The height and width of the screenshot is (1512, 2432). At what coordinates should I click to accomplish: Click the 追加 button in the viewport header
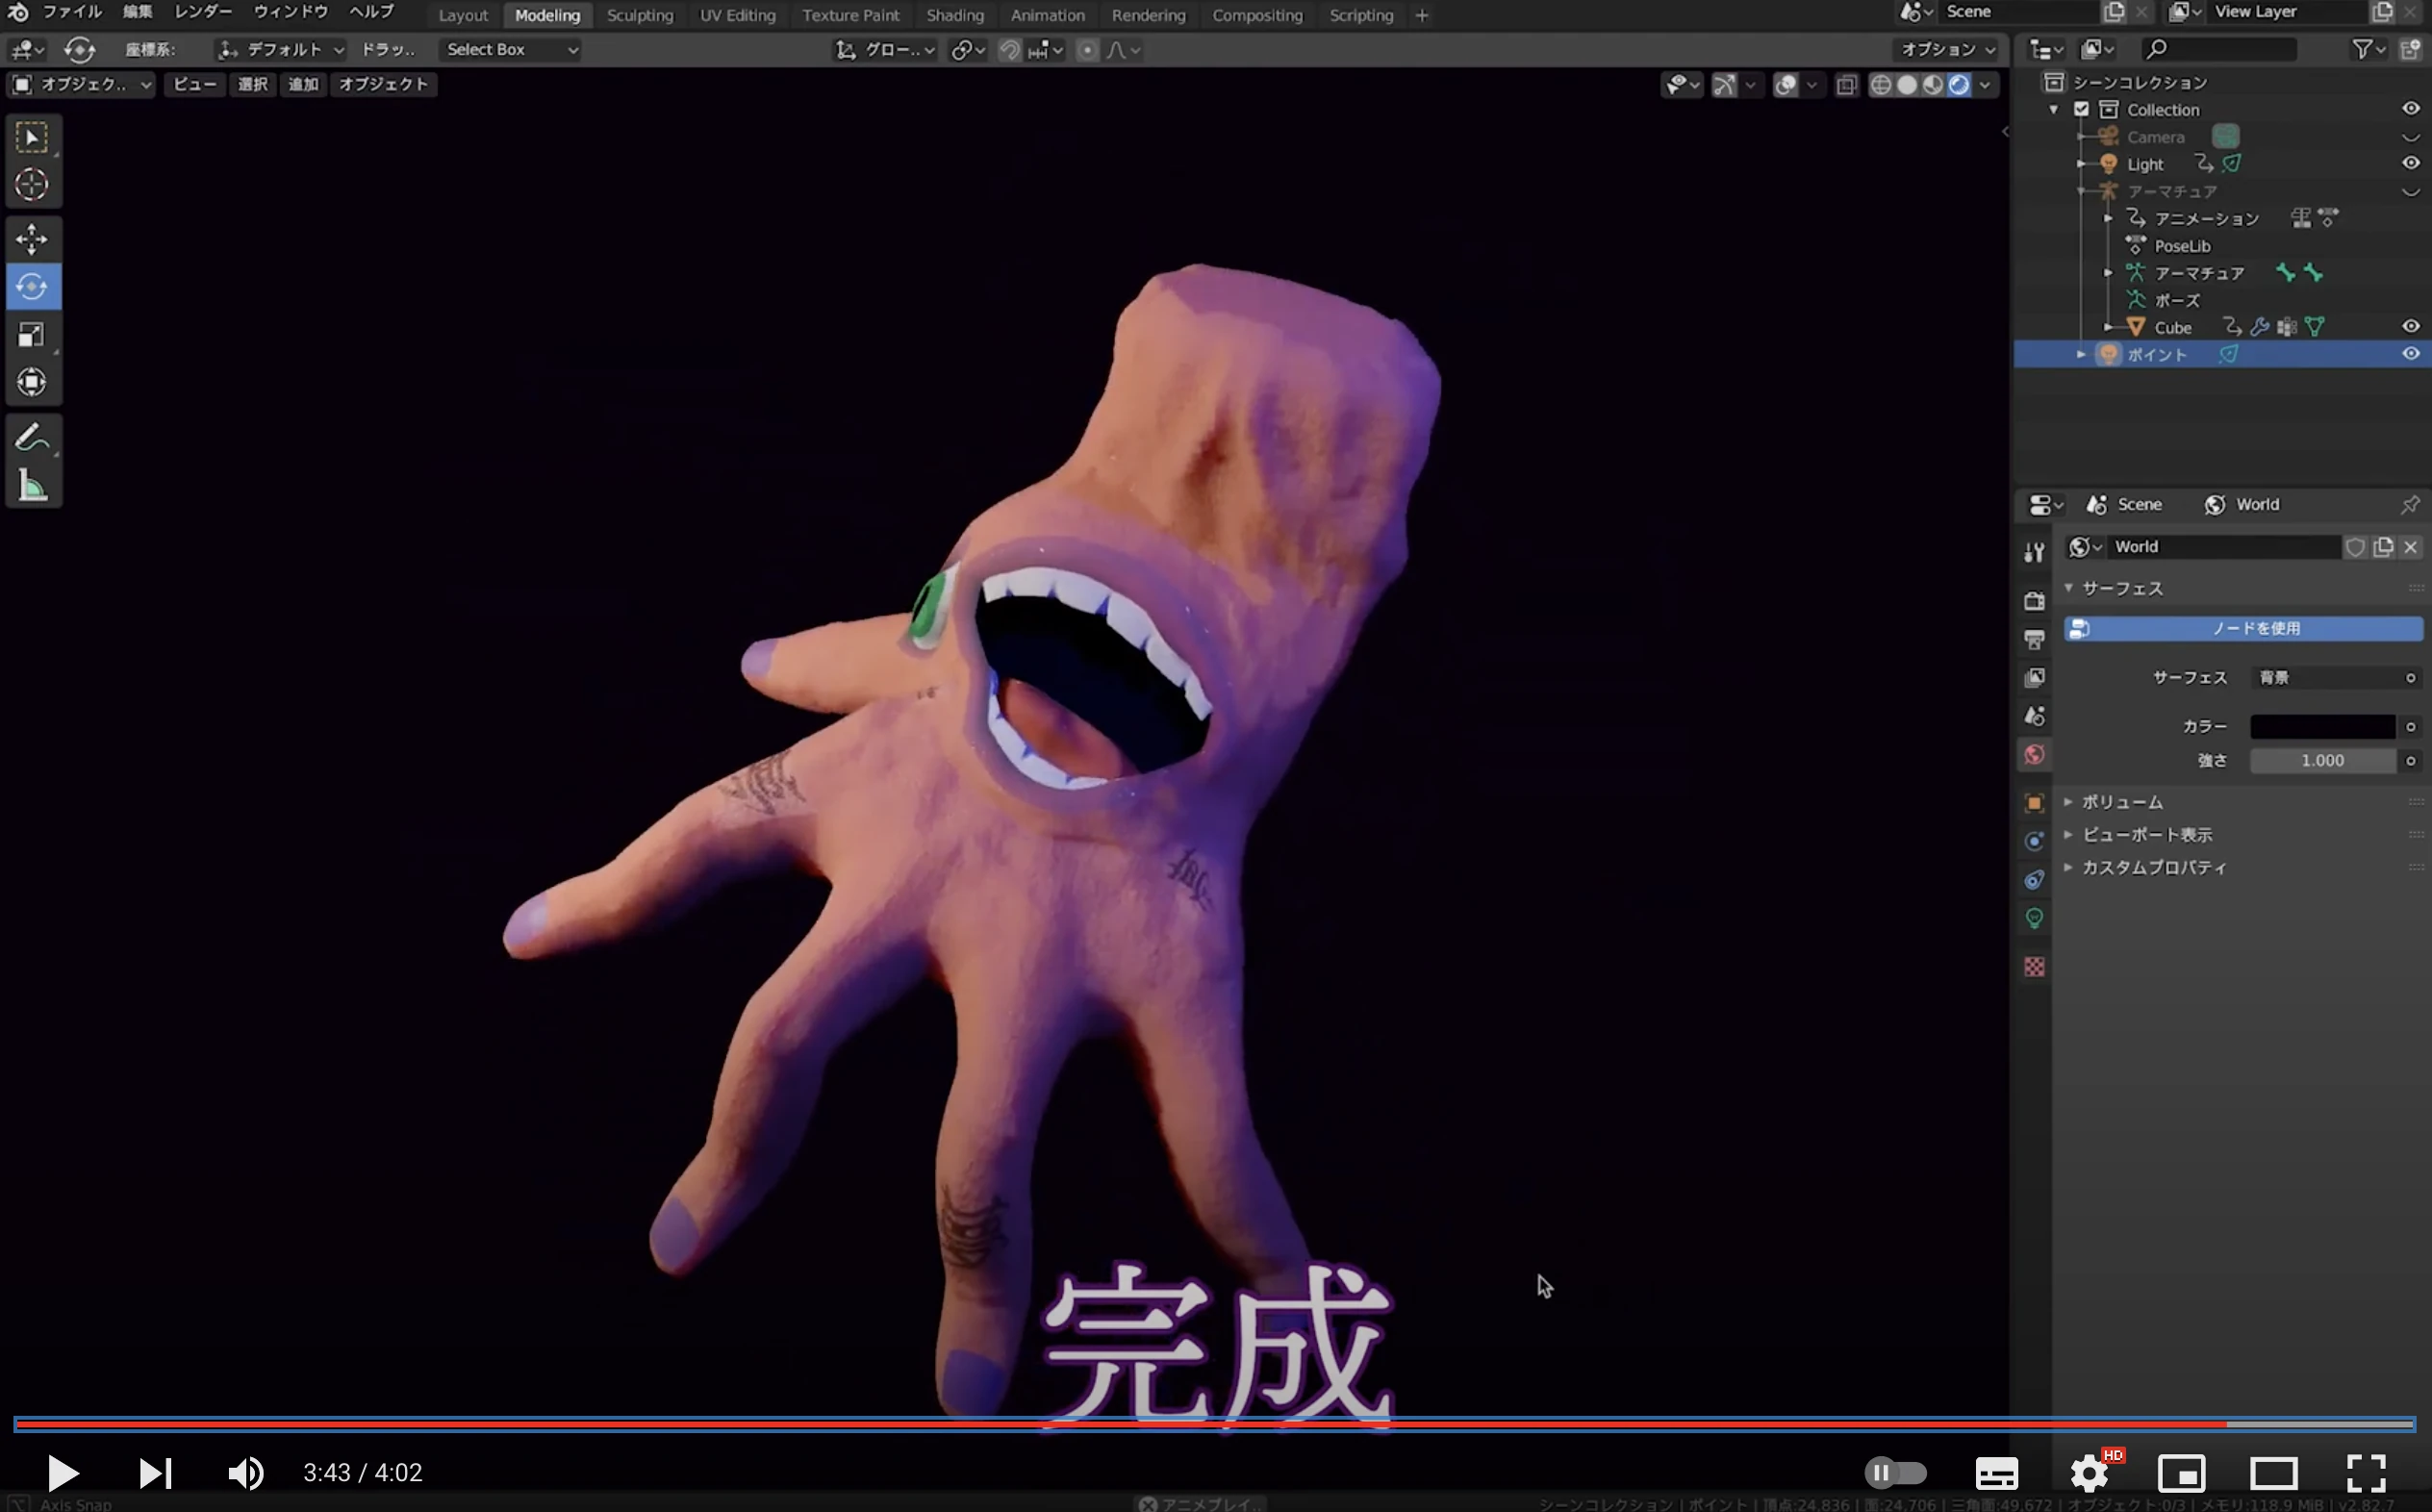click(303, 84)
